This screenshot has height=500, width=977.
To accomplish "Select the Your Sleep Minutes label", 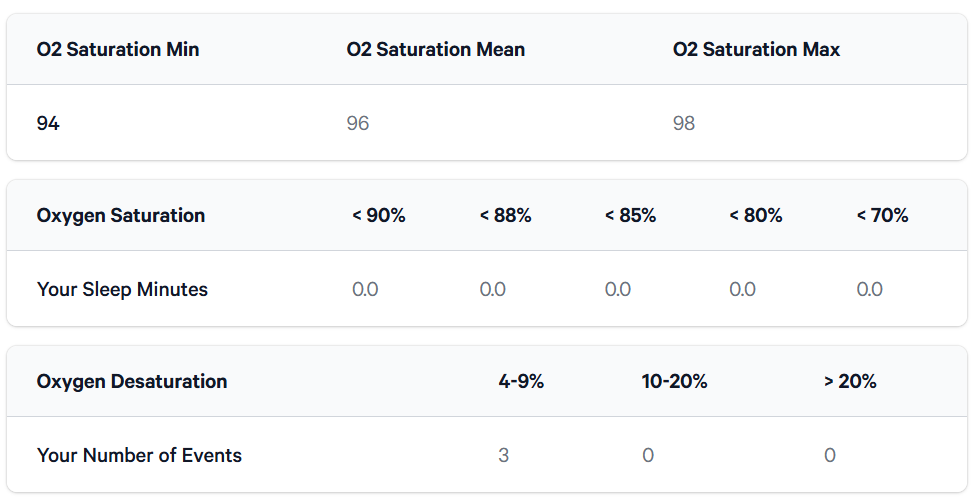I will pyautogui.click(x=122, y=289).
